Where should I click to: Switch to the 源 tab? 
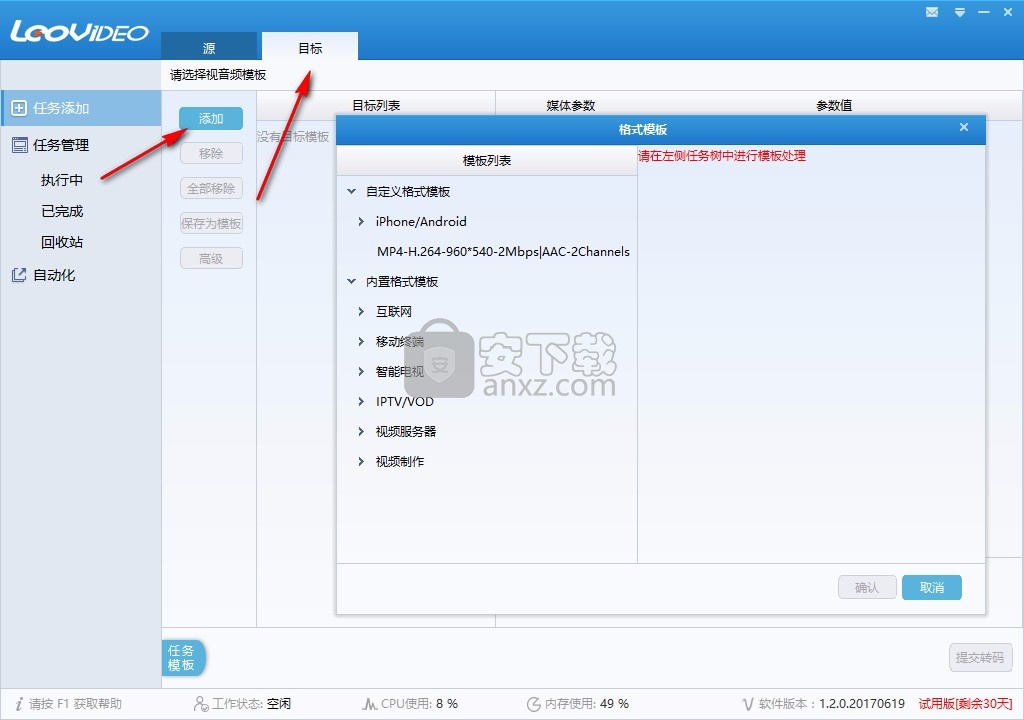pos(209,46)
